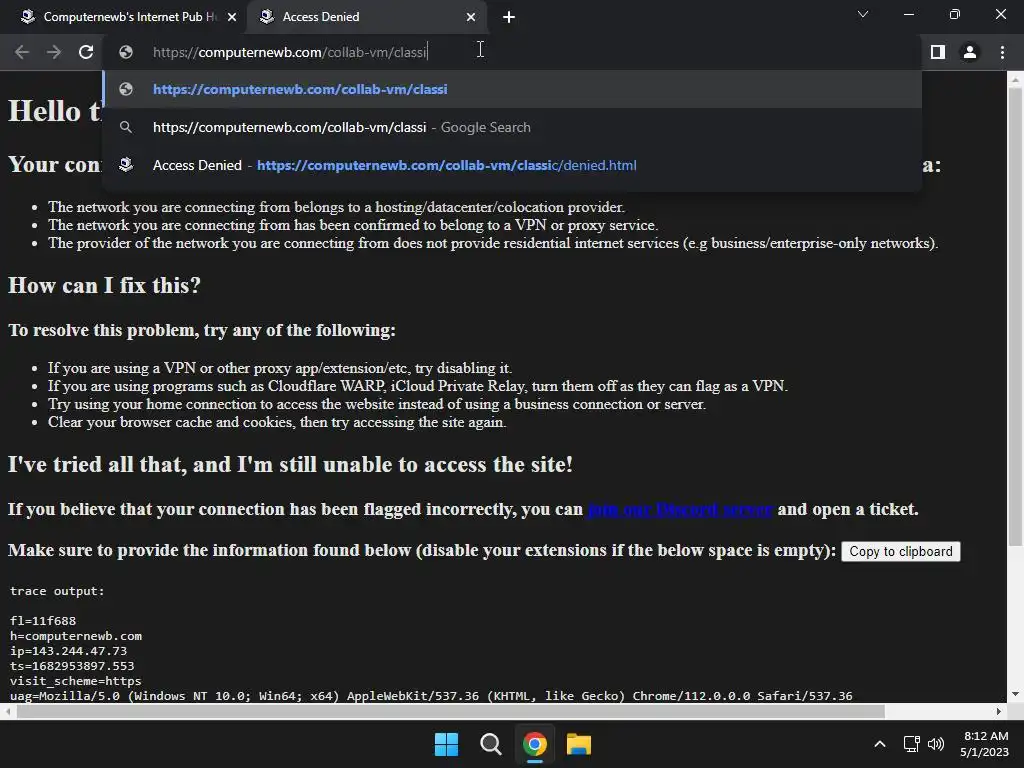Click the magnifier icon in Google Search suggestion

[x=126, y=127]
